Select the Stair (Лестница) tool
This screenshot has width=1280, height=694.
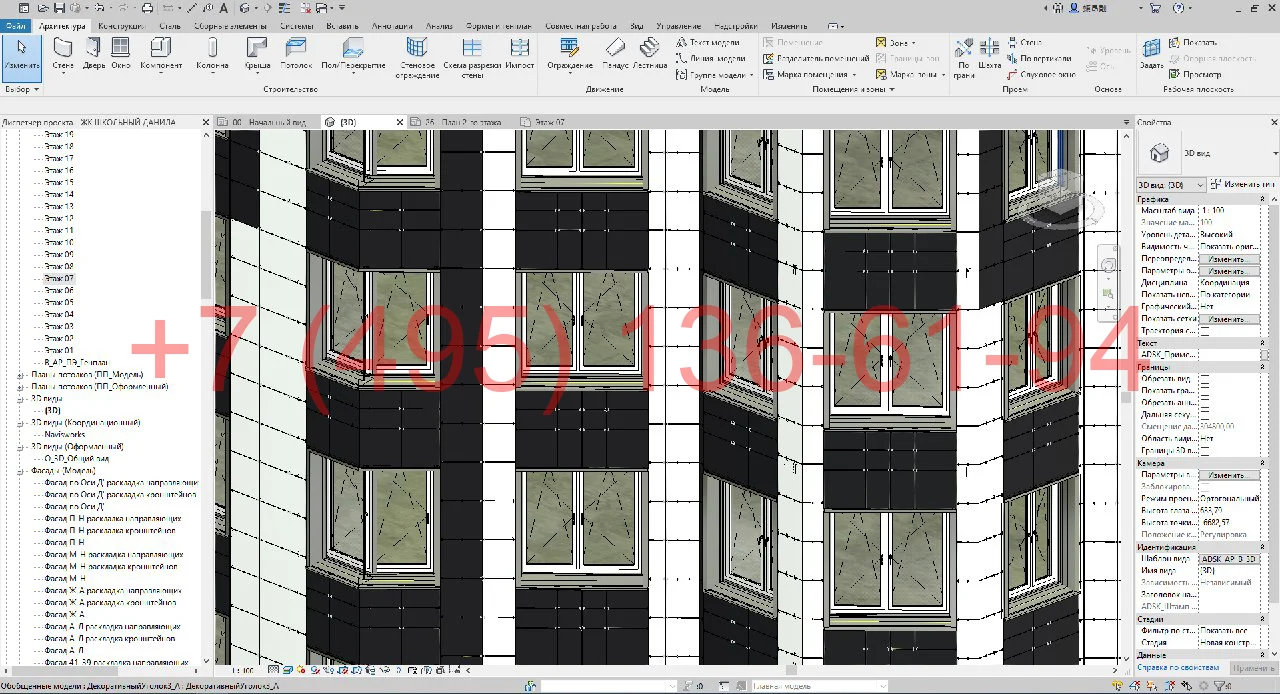(650, 54)
